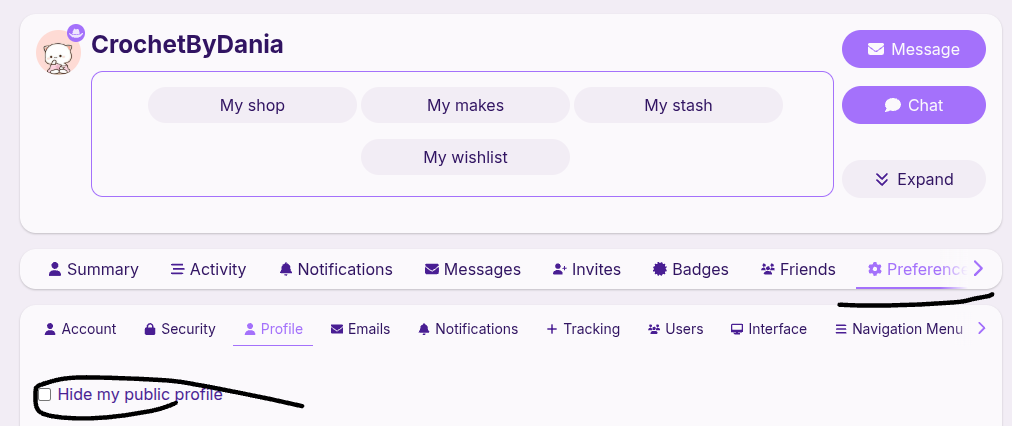Open the Emails preferences sub-tab

click(x=360, y=329)
